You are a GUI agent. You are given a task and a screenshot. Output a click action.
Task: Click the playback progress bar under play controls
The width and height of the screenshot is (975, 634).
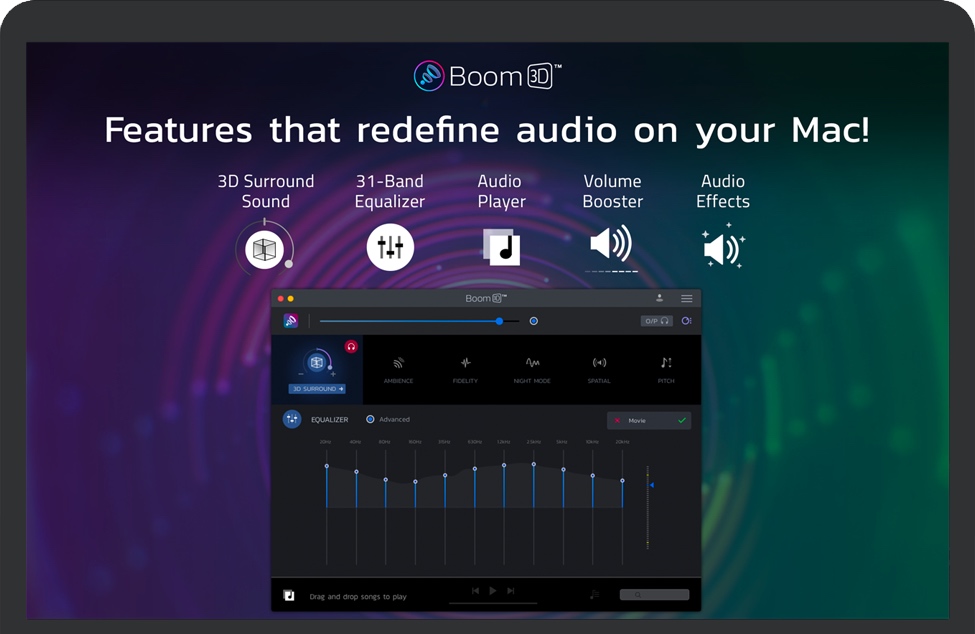coord(493,603)
